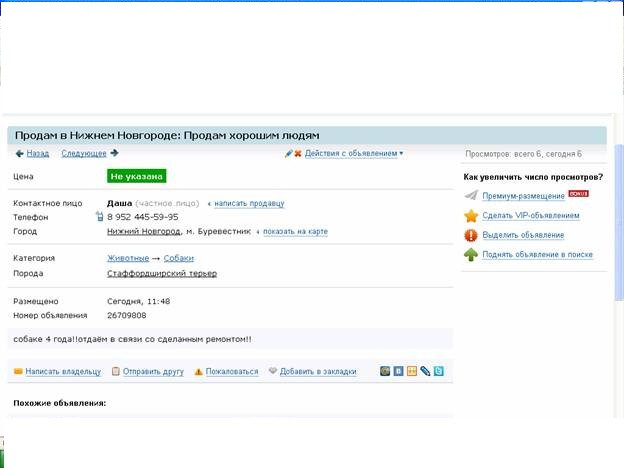Click the premium placement paper-plane icon
The height and width of the screenshot is (468, 624).
[x=471, y=195]
